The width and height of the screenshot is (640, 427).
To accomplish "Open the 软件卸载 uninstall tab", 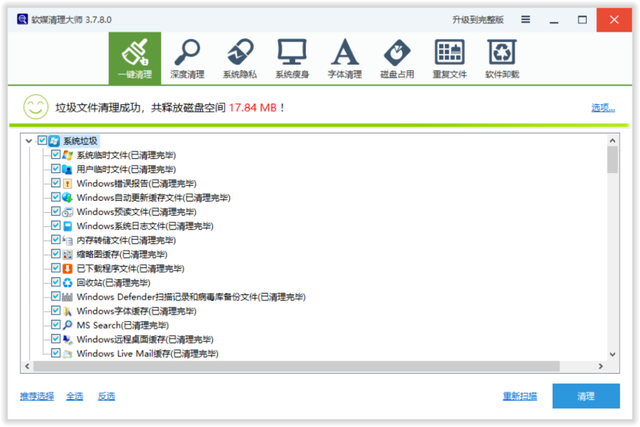I will pyautogui.click(x=502, y=58).
